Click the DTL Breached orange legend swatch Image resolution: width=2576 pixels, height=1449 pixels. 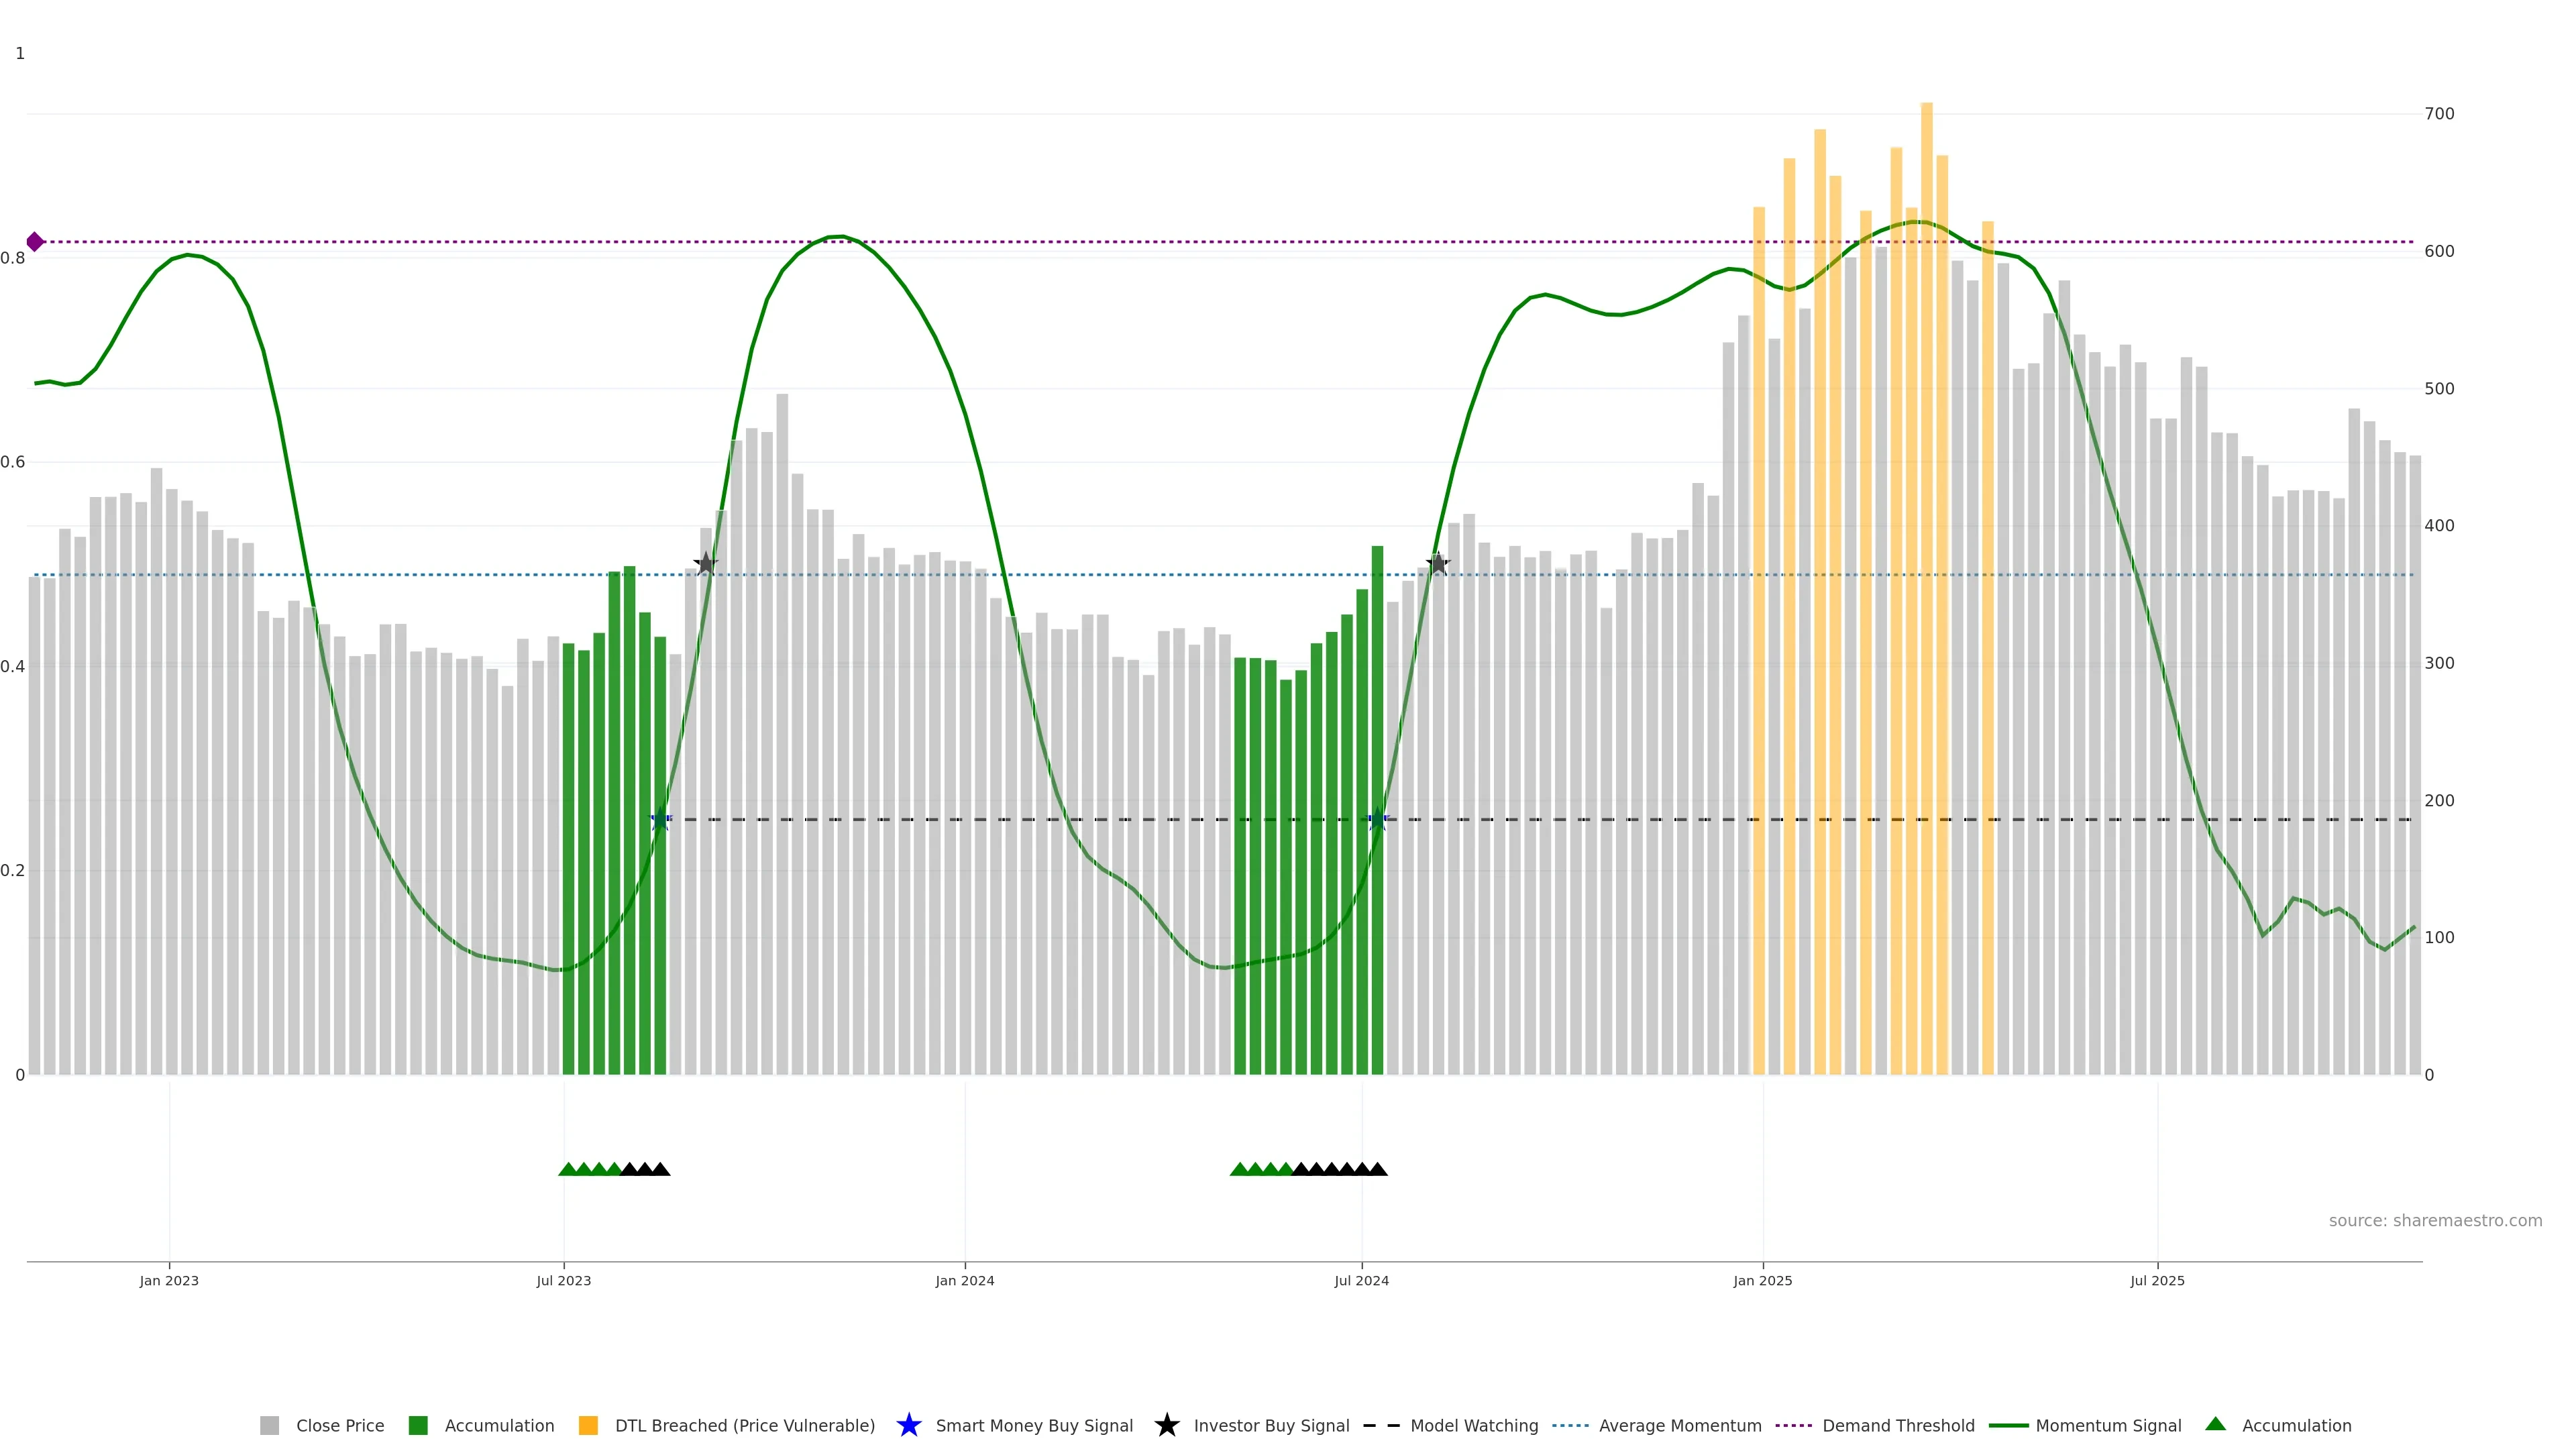588,1426
